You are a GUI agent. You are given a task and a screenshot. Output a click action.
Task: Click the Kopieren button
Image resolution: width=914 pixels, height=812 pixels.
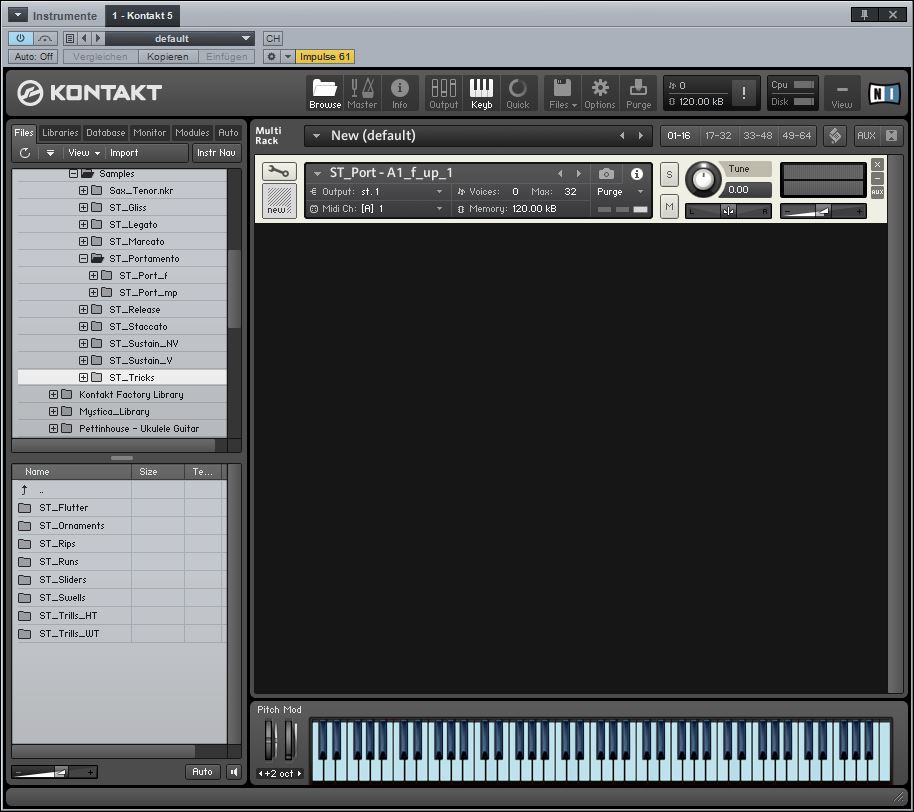click(x=168, y=57)
